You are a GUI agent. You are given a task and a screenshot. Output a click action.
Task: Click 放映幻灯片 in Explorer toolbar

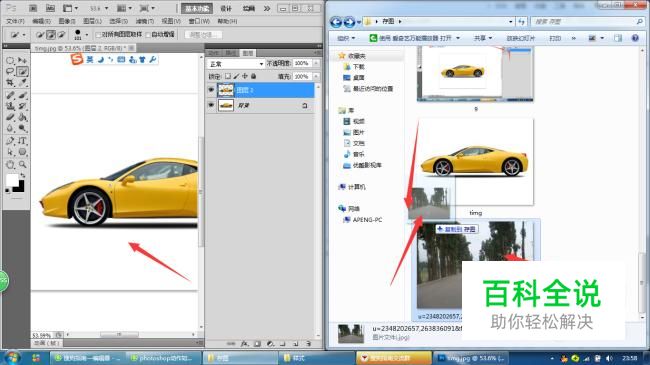click(520, 38)
